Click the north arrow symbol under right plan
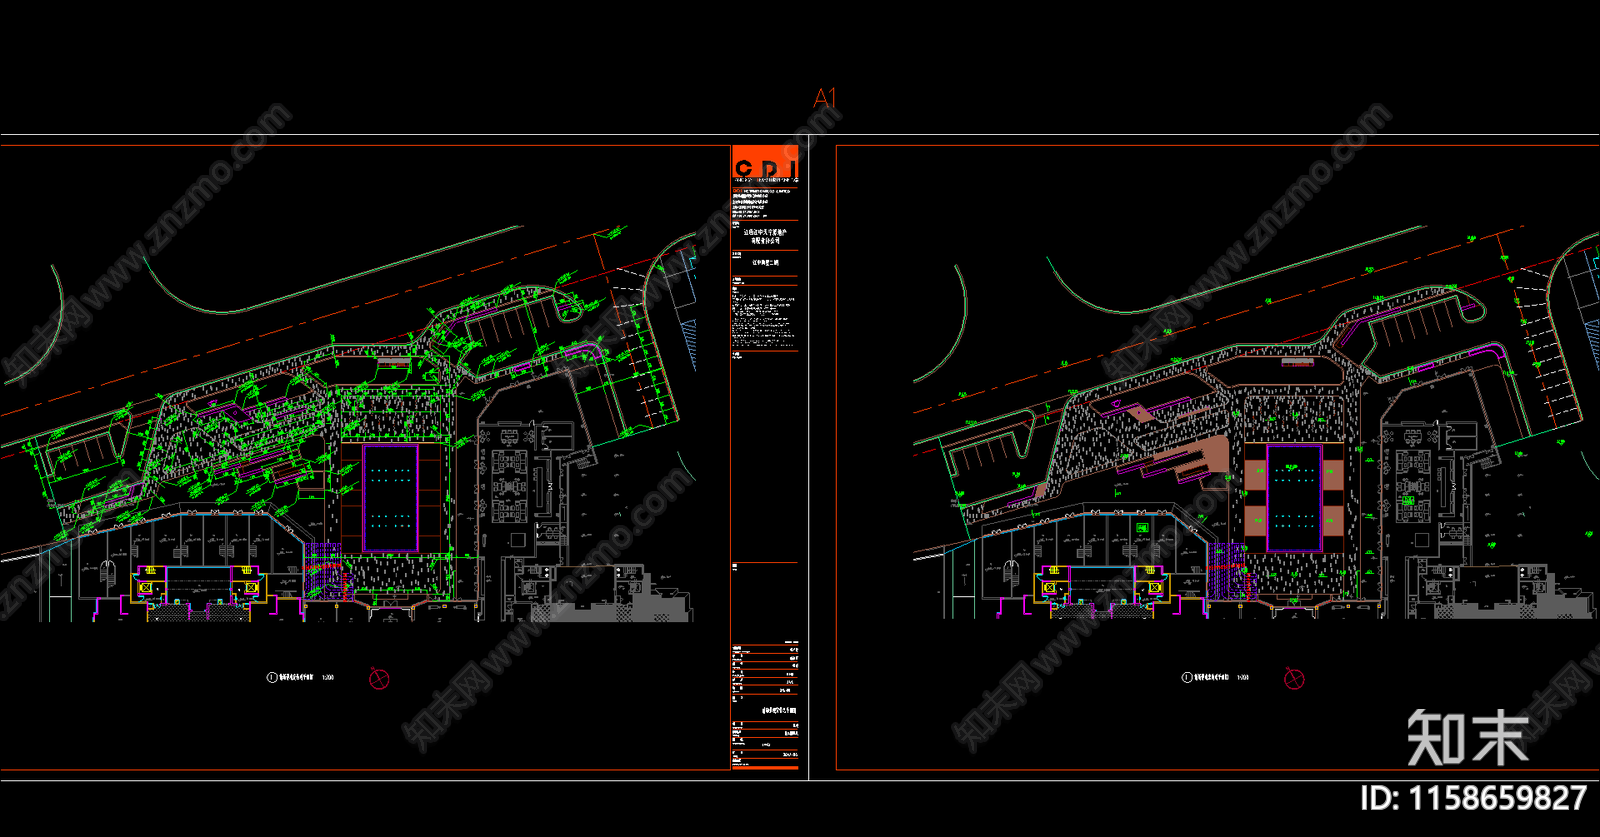The height and width of the screenshot is (837, 1600). (x=1294, y=679)
